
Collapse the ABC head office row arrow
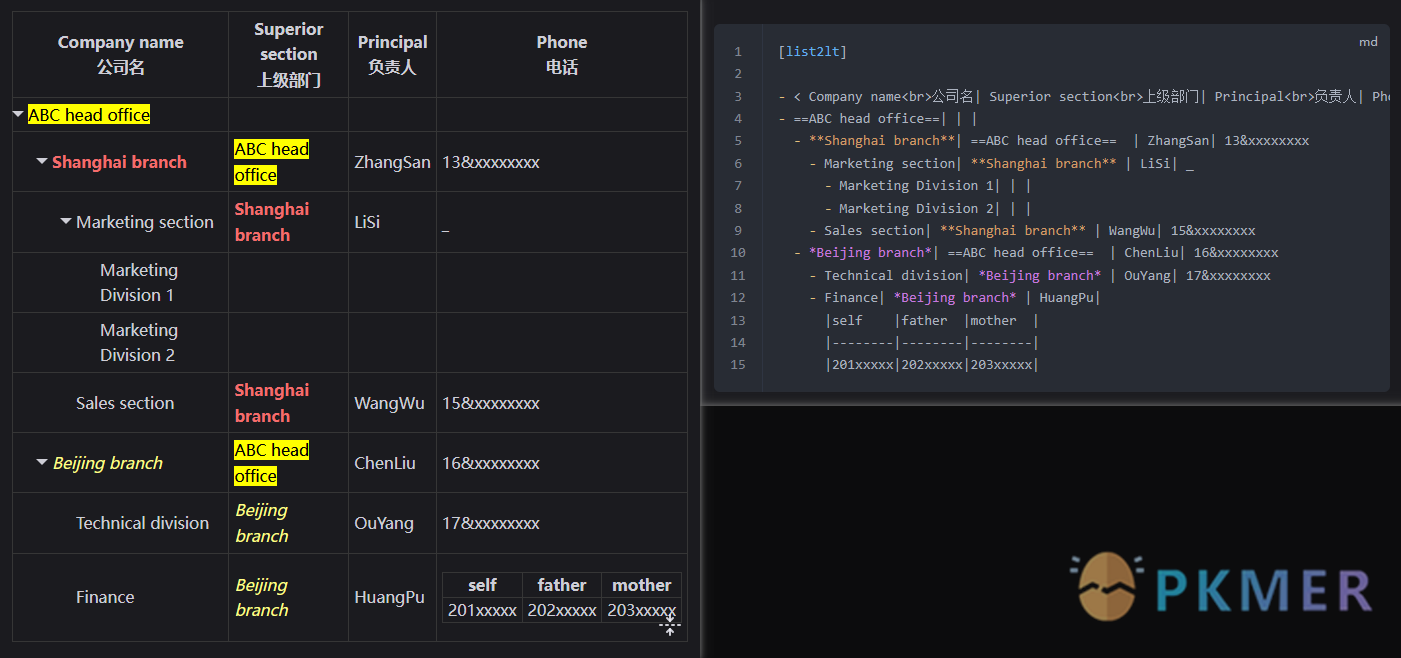coord(18,114)
